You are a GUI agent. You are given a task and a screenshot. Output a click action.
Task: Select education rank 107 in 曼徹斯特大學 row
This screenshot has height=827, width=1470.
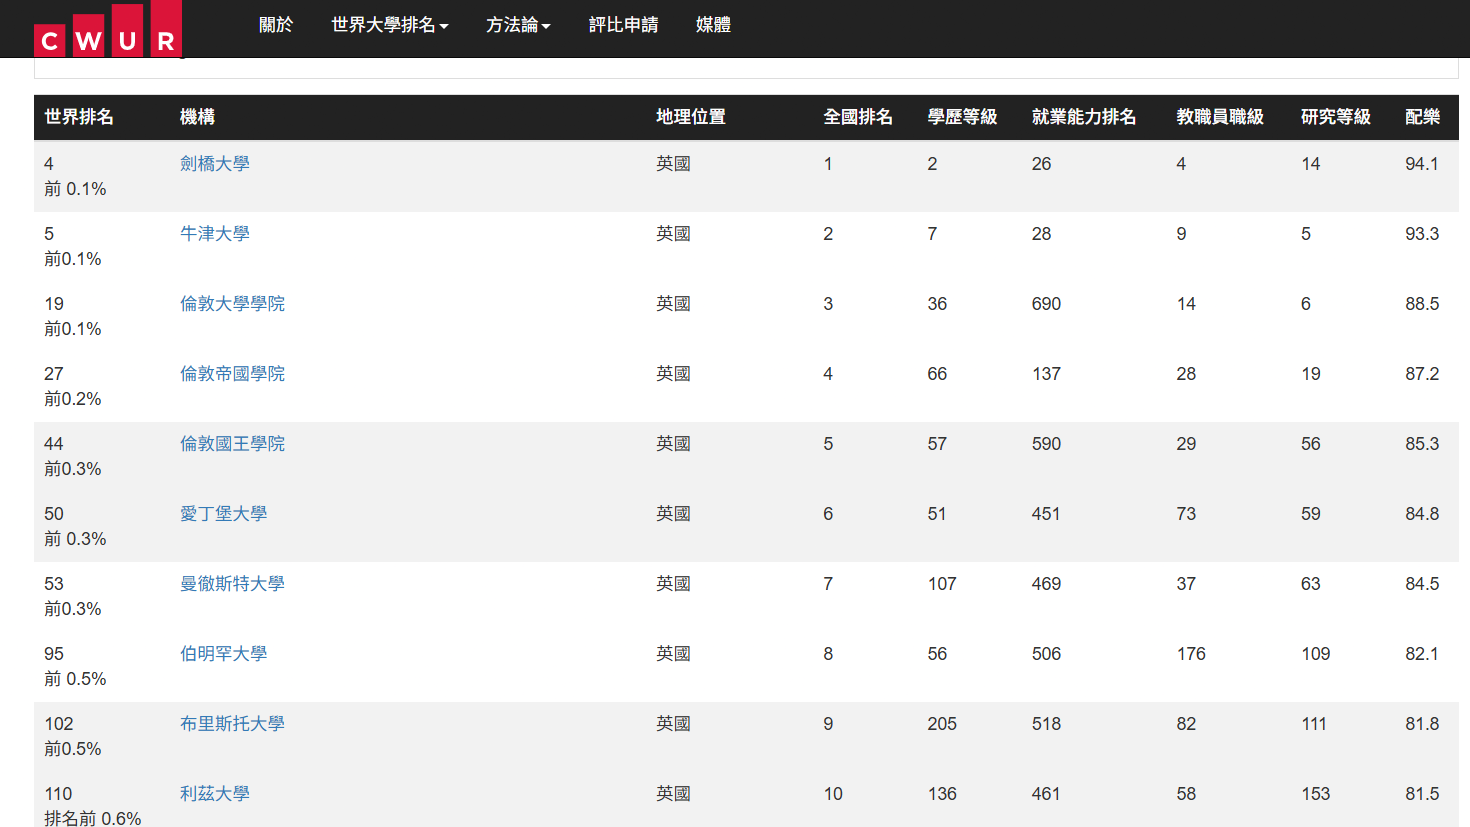tap(942, 584)
